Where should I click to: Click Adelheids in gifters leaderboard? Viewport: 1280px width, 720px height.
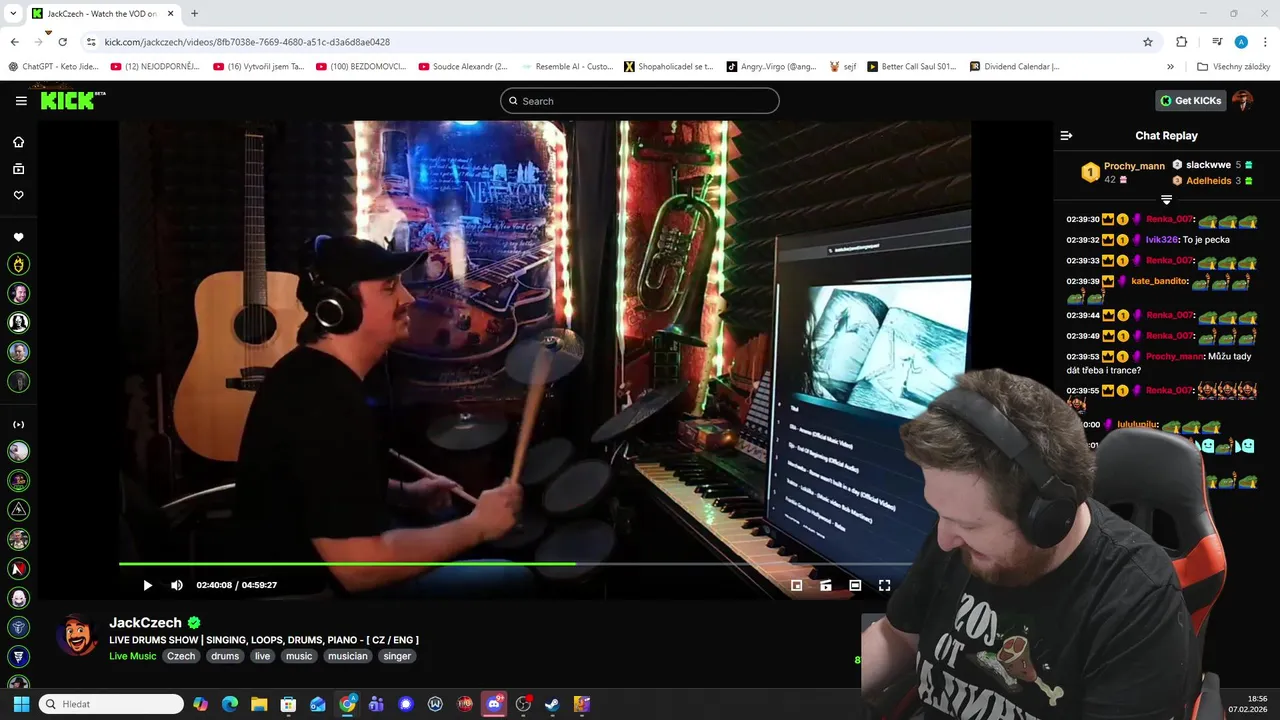tap(1208, 181)
